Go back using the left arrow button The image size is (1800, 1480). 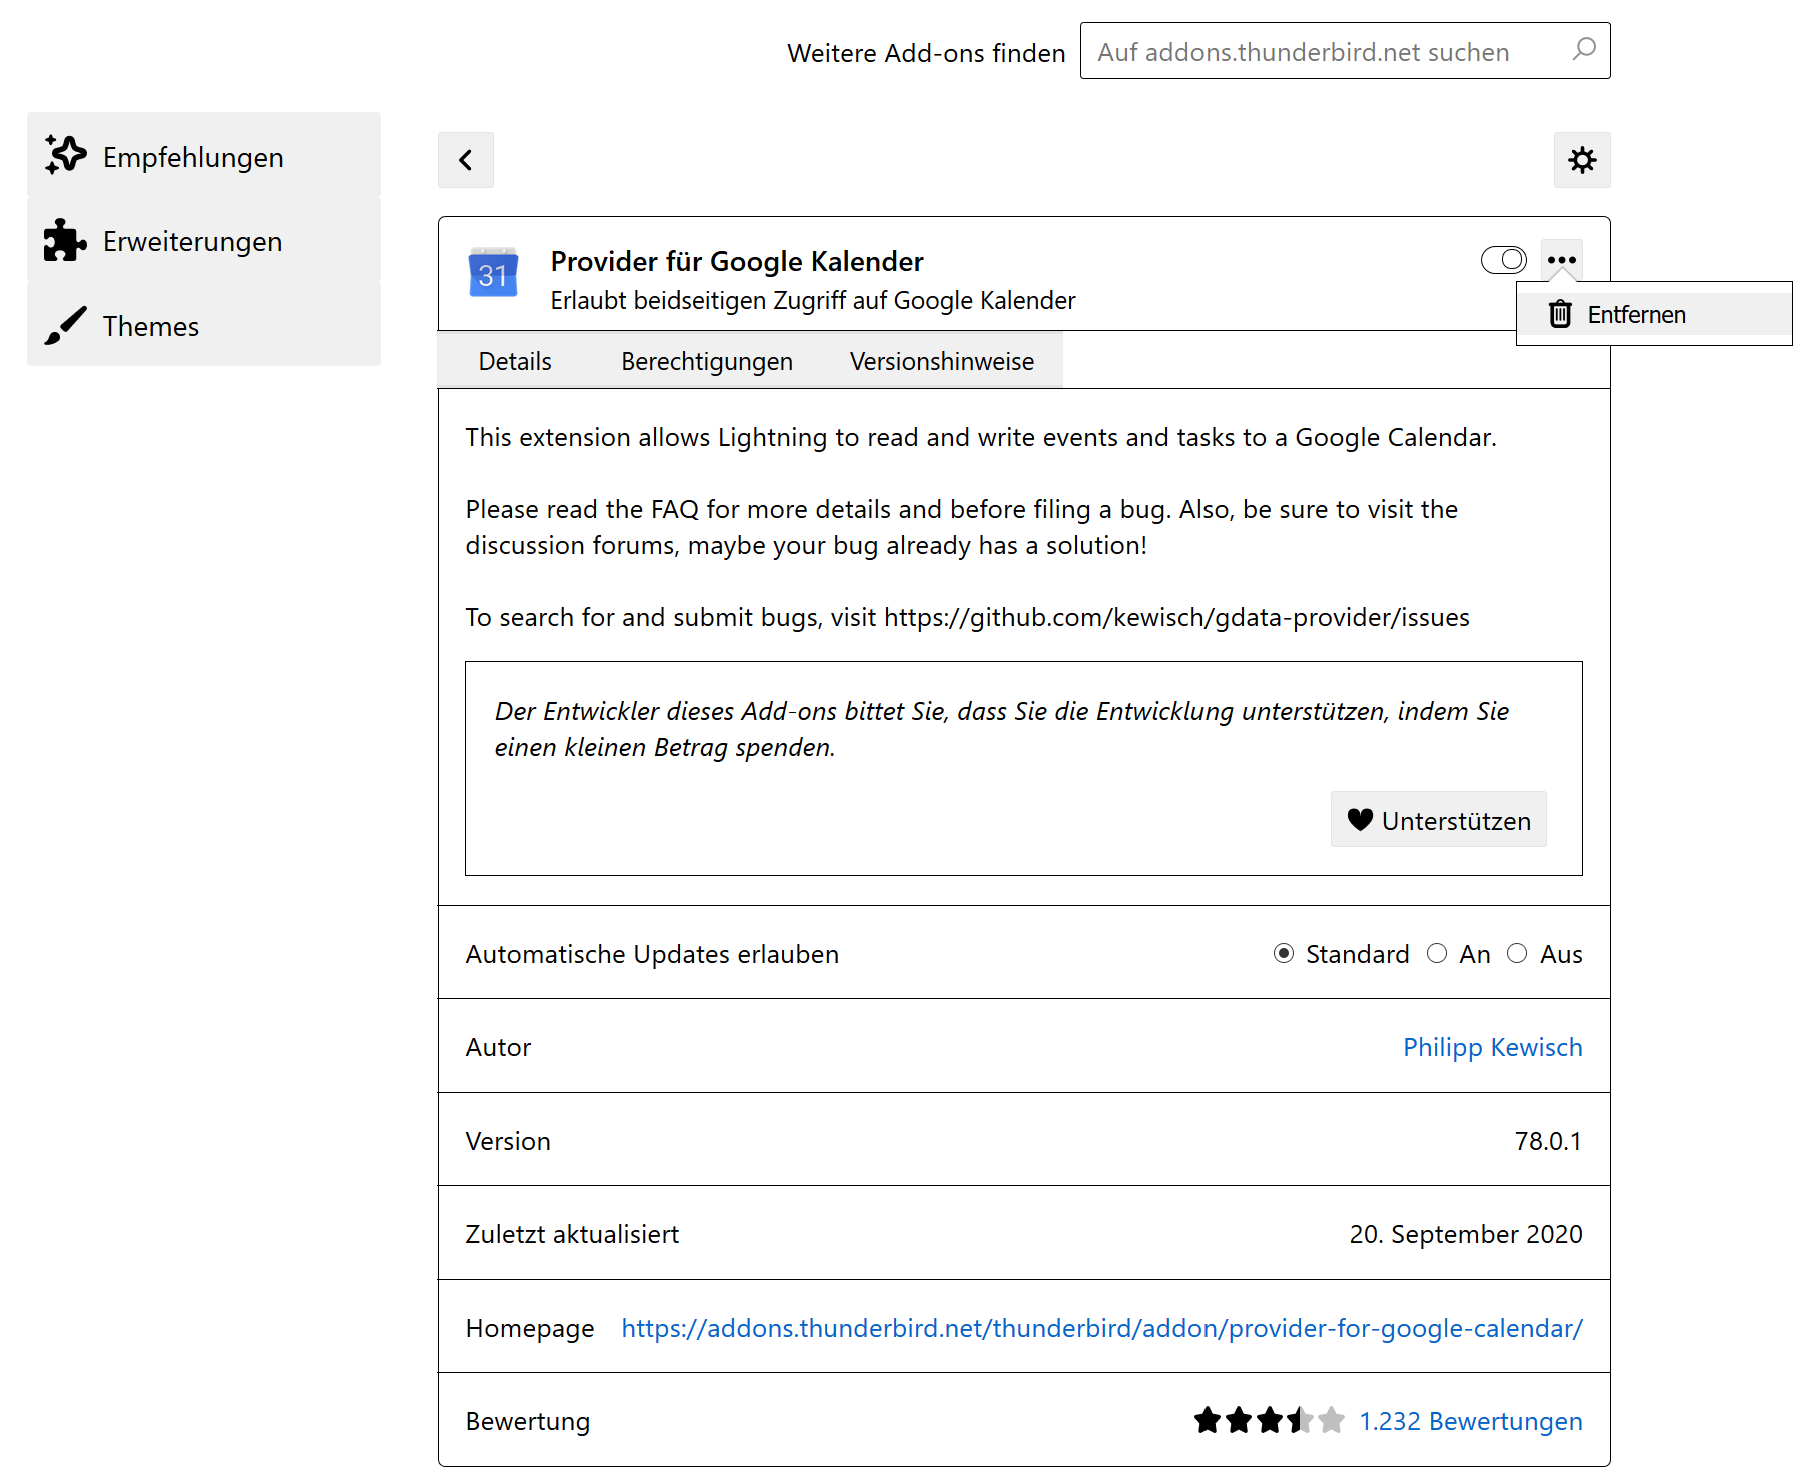466,160
